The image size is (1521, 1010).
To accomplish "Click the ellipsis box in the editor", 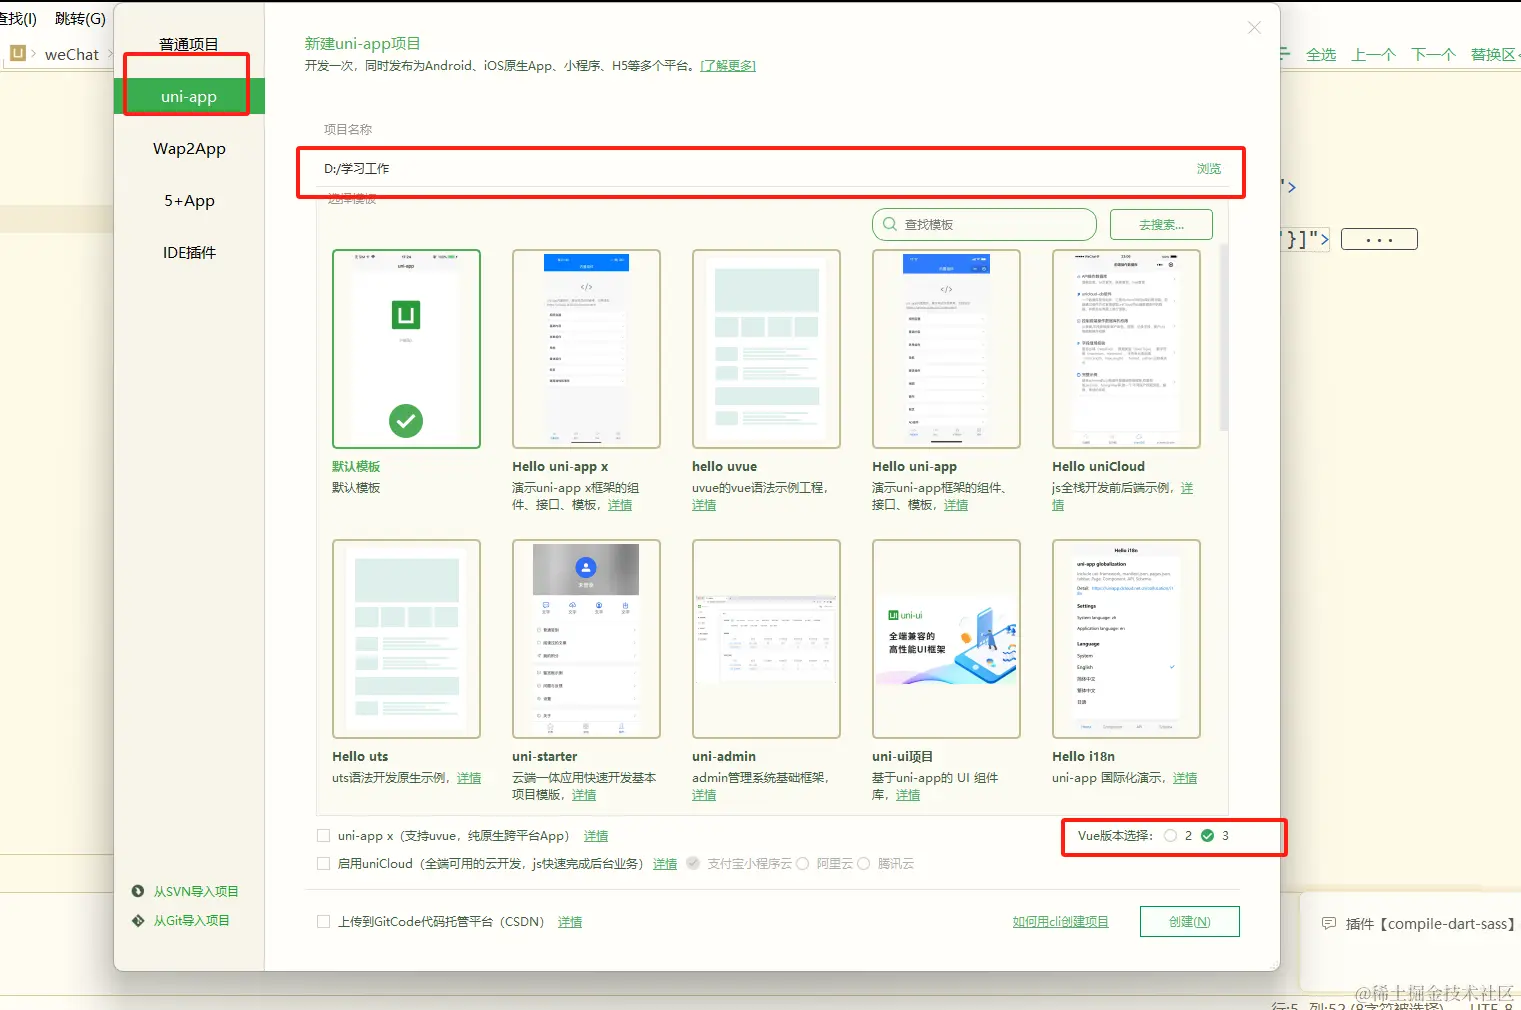I will point(1379,239).
